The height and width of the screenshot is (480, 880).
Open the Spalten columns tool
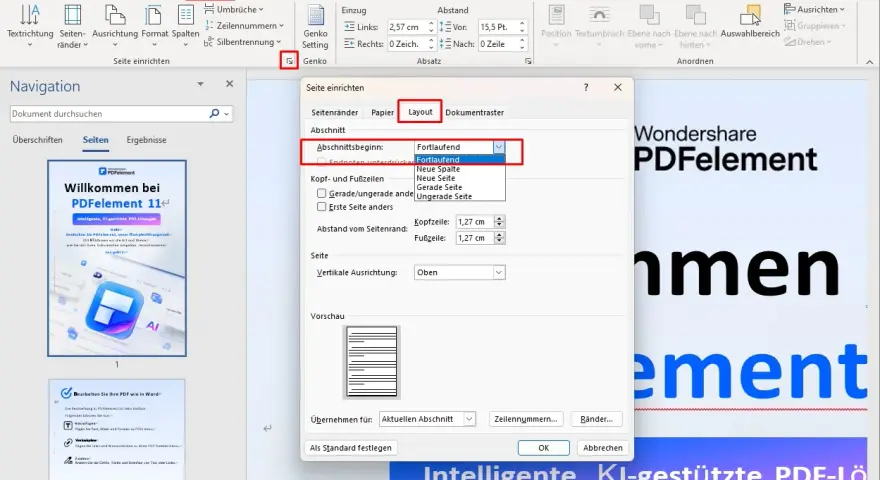point(185,25)
